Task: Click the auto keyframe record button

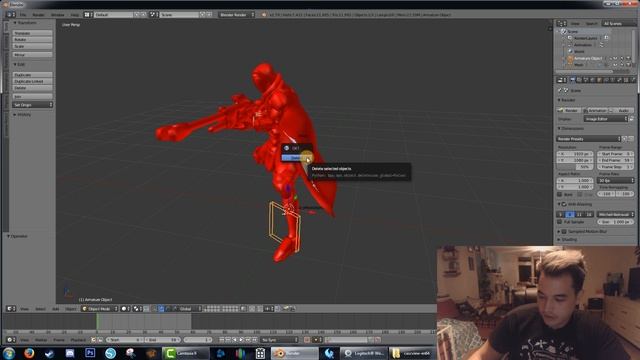Action: (307, 340)
